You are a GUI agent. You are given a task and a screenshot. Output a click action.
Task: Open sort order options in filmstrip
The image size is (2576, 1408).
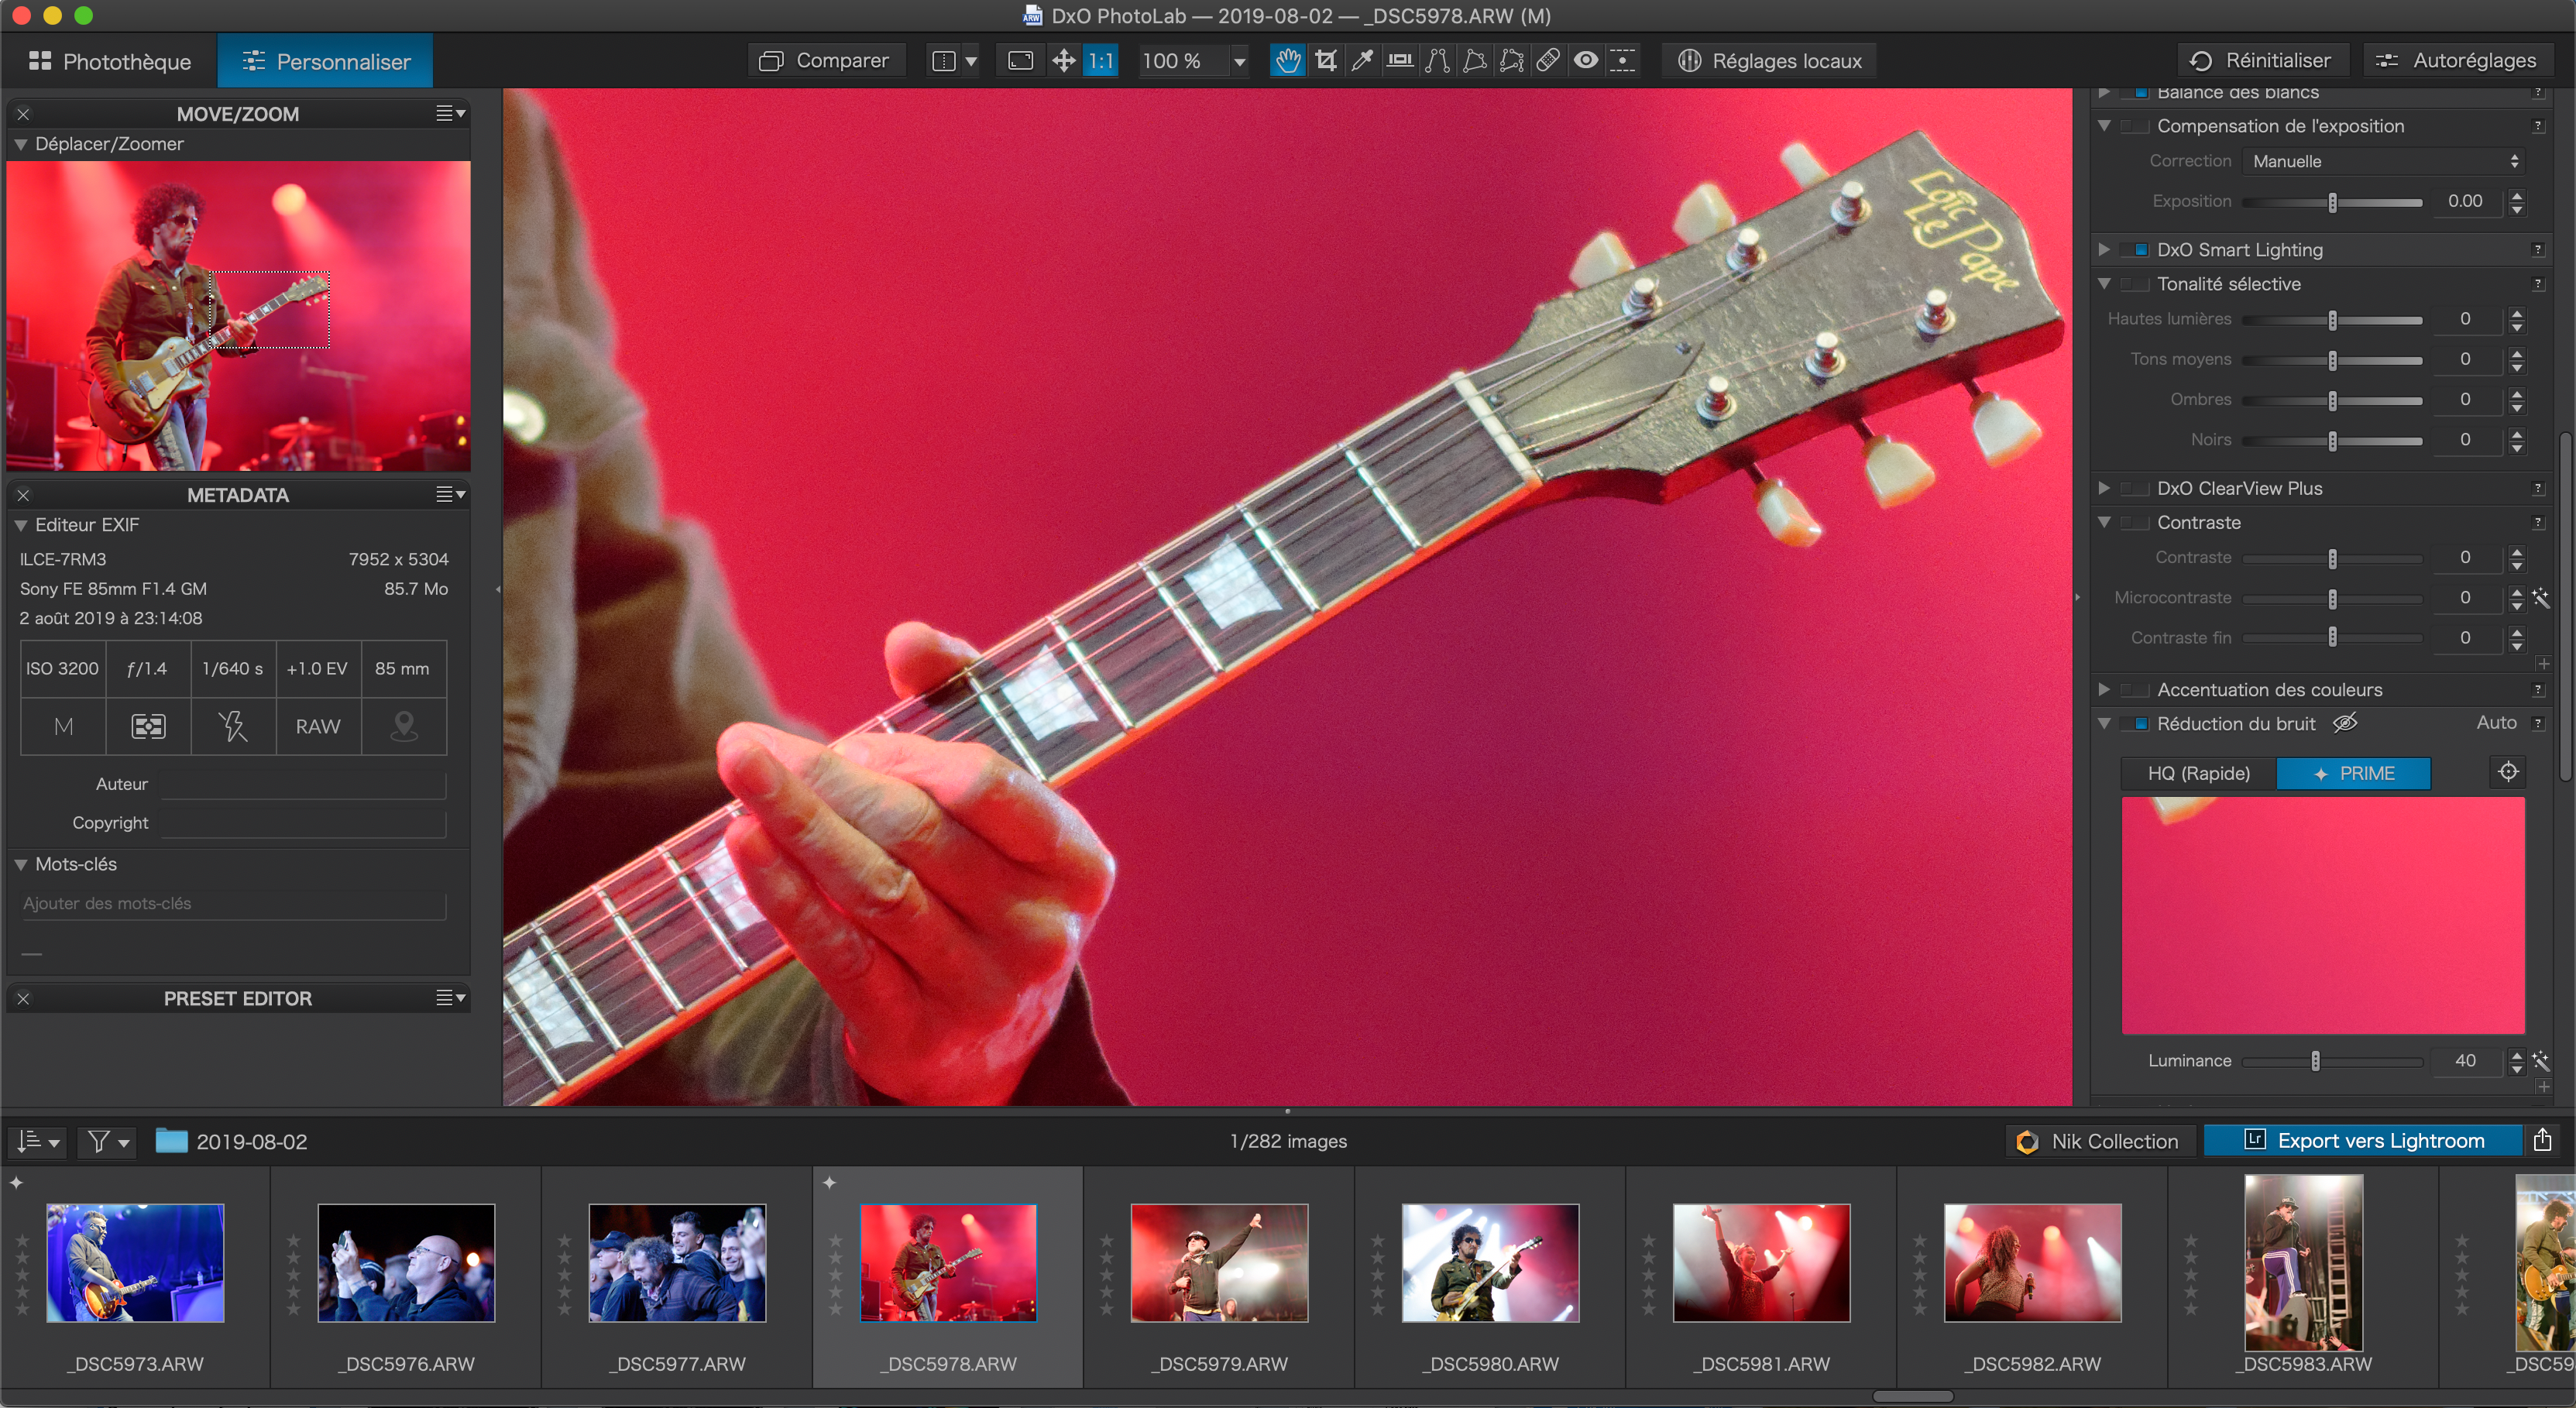pyautogui.click(x=38, y=1141)
